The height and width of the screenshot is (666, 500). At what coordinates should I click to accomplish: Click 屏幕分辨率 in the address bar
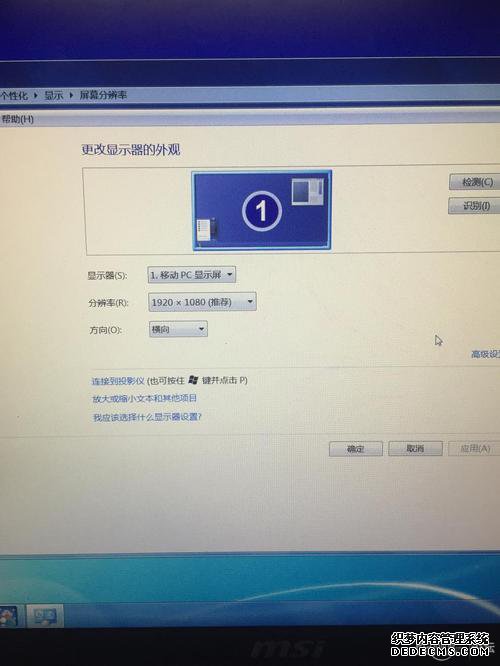103,95
